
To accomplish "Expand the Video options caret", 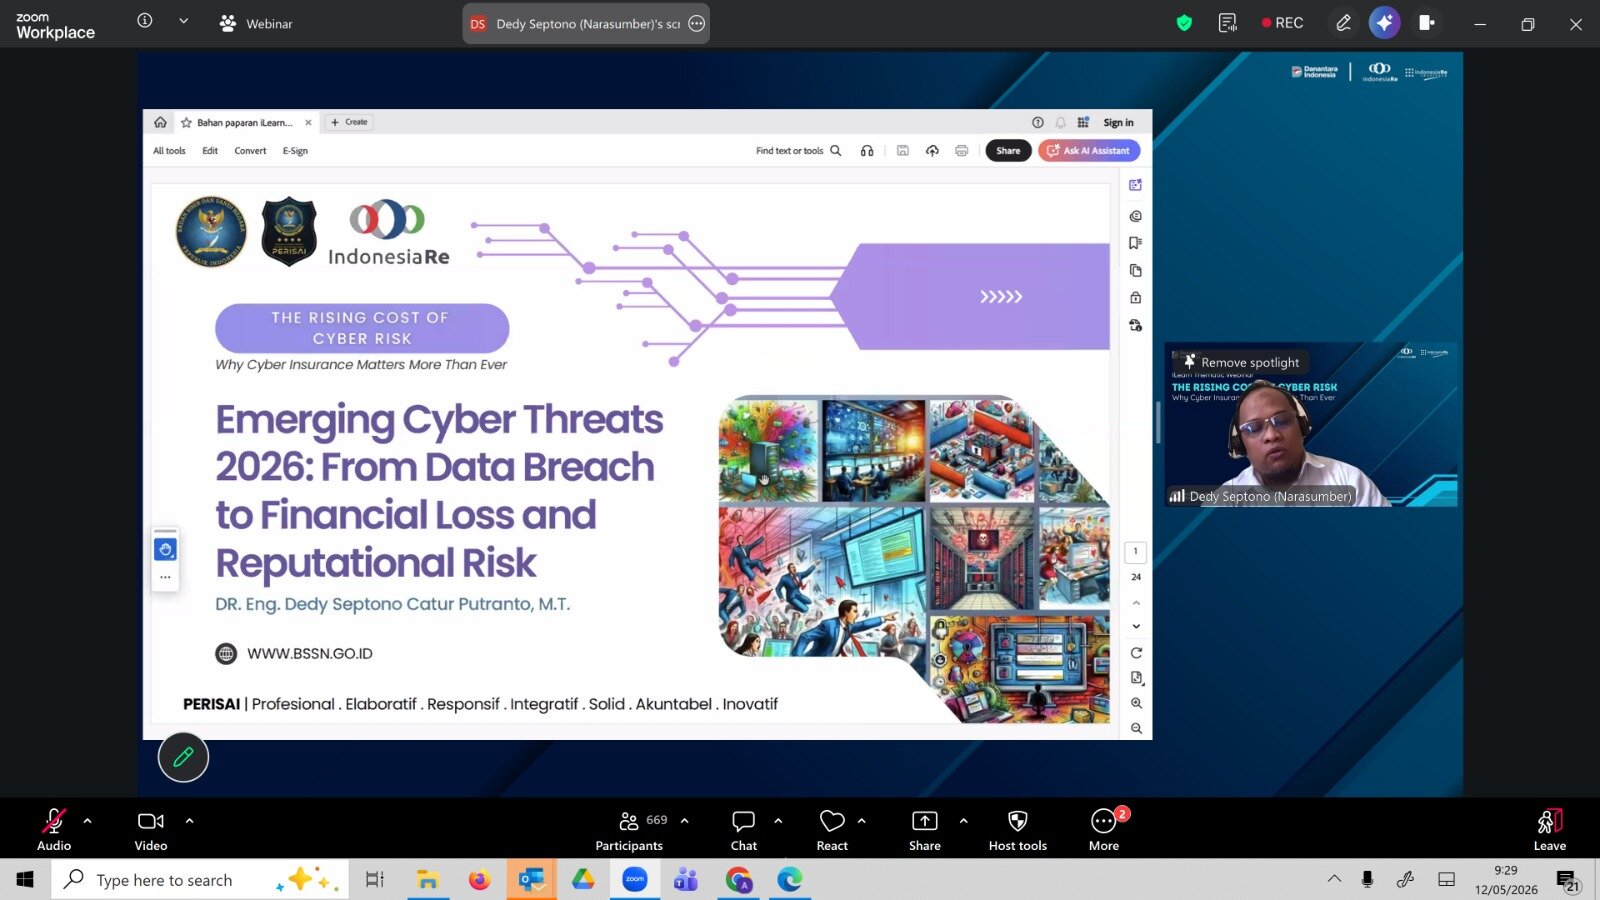I will click(190, 821).
